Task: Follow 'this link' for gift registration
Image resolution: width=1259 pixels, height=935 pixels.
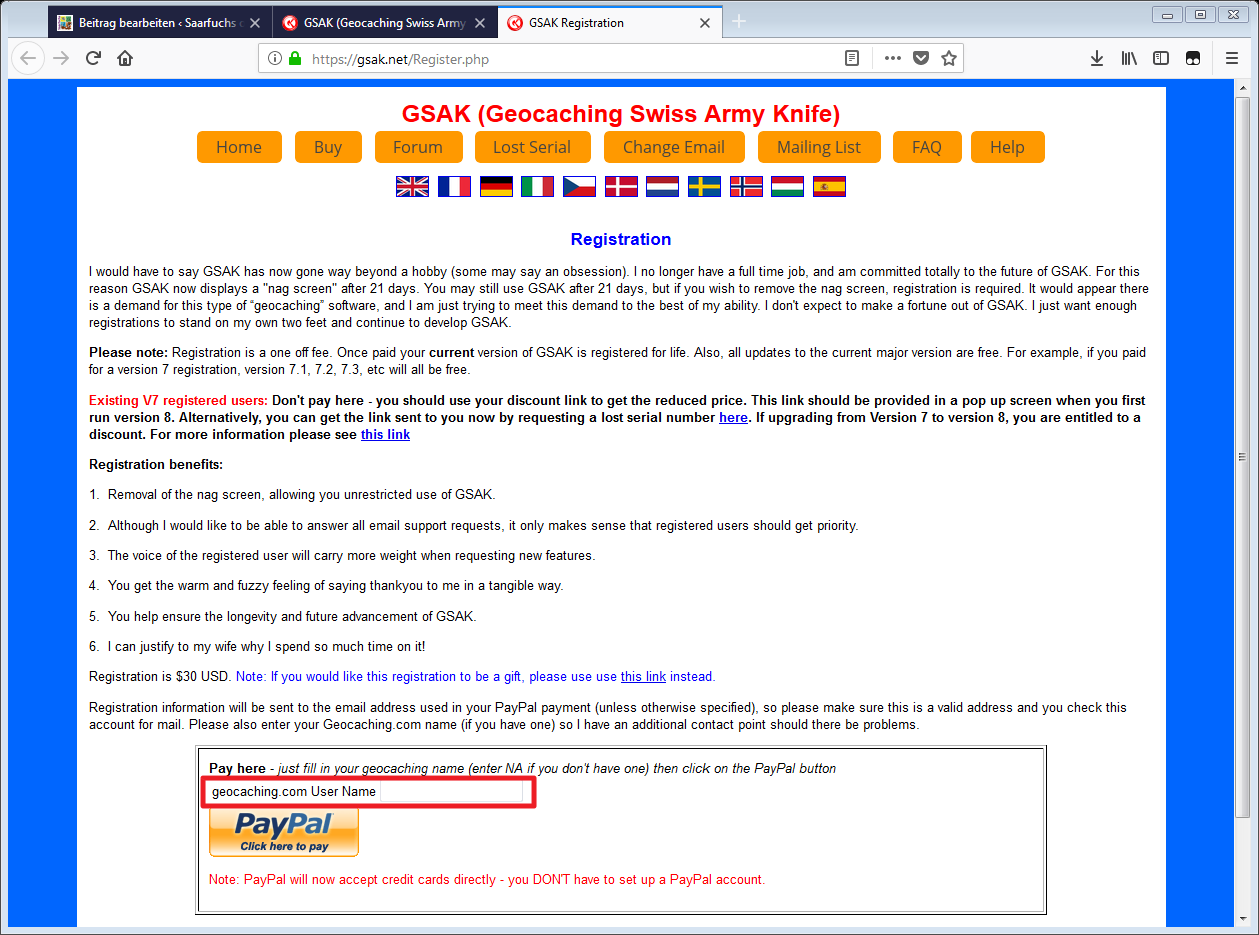Action: 643,676
